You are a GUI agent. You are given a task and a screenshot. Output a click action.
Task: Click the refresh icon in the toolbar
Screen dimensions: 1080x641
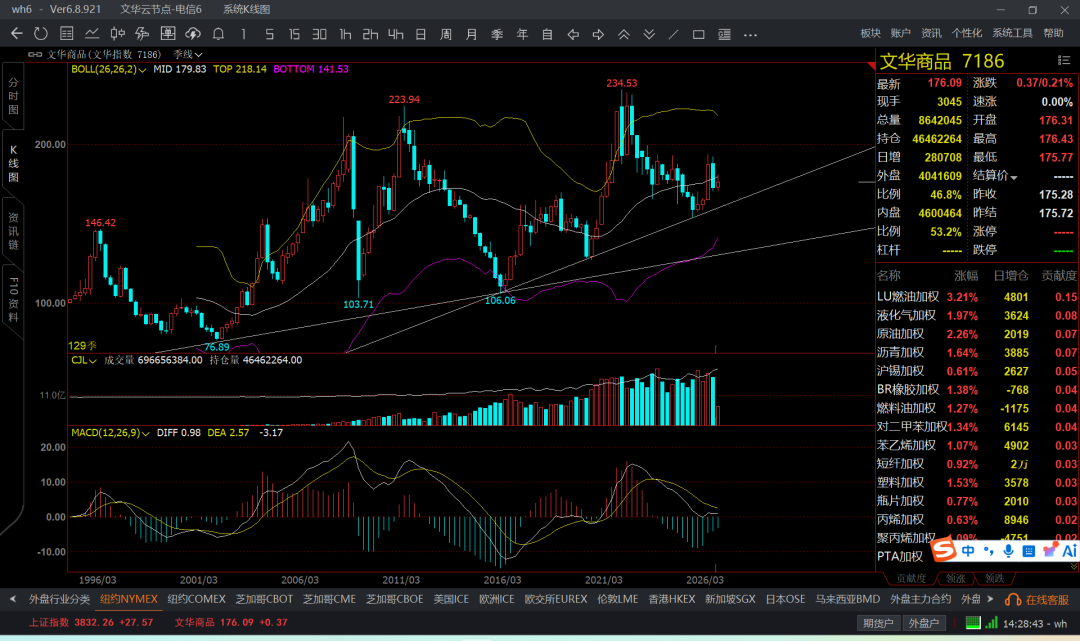41,34
